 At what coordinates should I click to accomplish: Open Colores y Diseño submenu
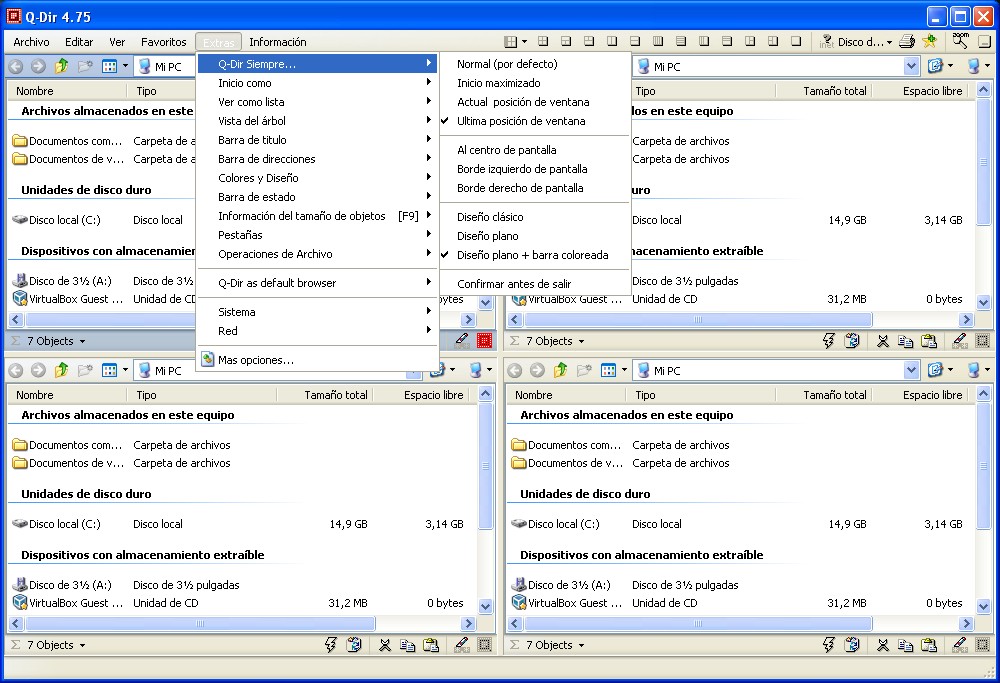click(x=317, y=178)
